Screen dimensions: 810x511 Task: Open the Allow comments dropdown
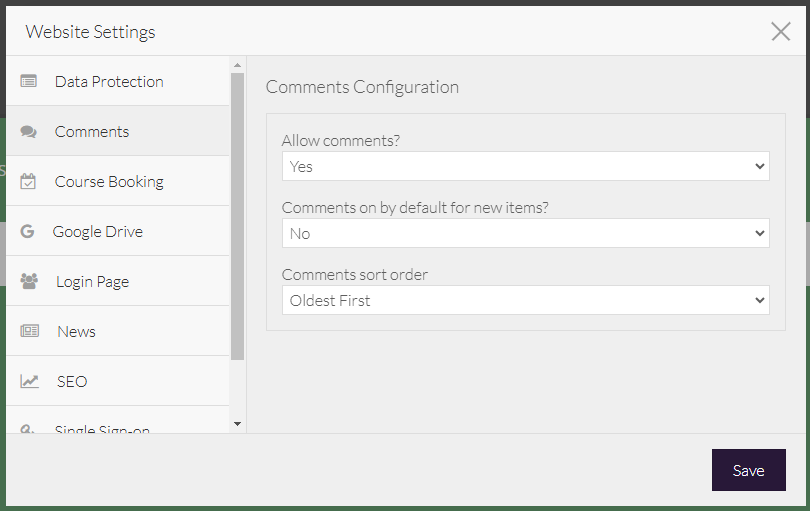[525, 166]
